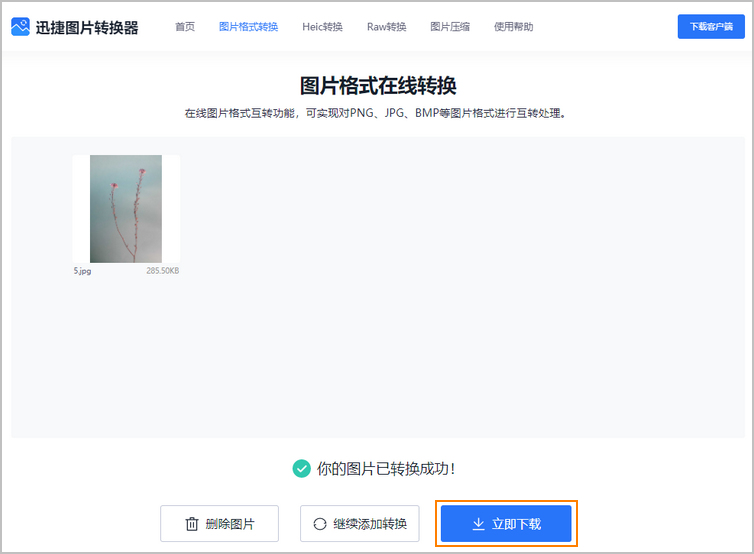754x554 pixels.
Task: Open the 首页 nav item
Action: [185, 27]
